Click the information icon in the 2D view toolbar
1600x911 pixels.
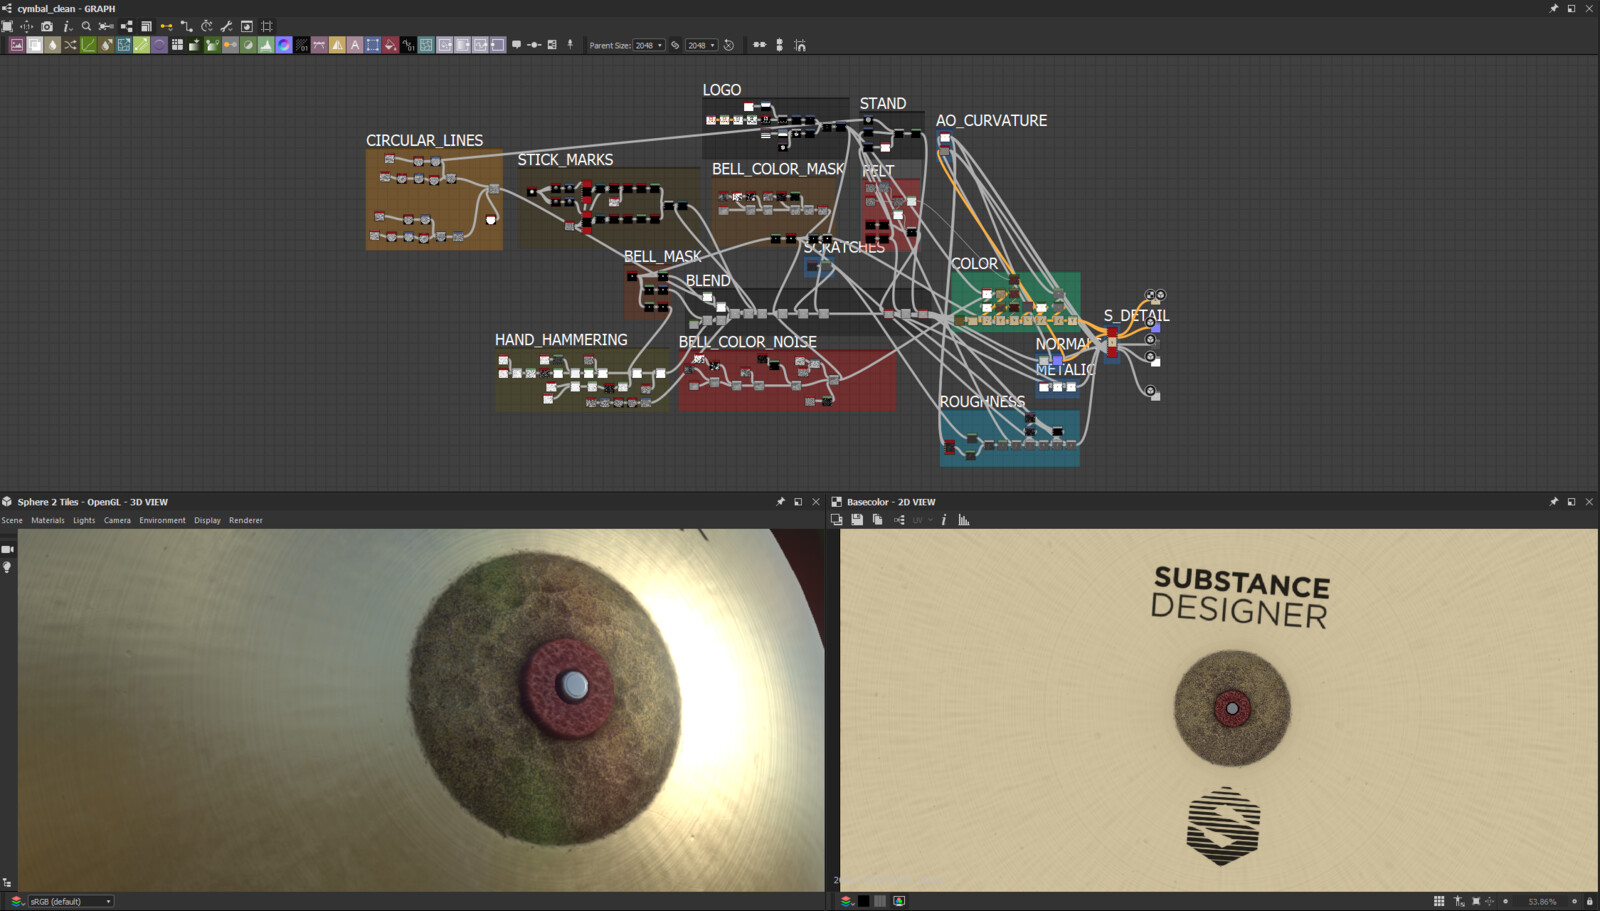[944, 520]
